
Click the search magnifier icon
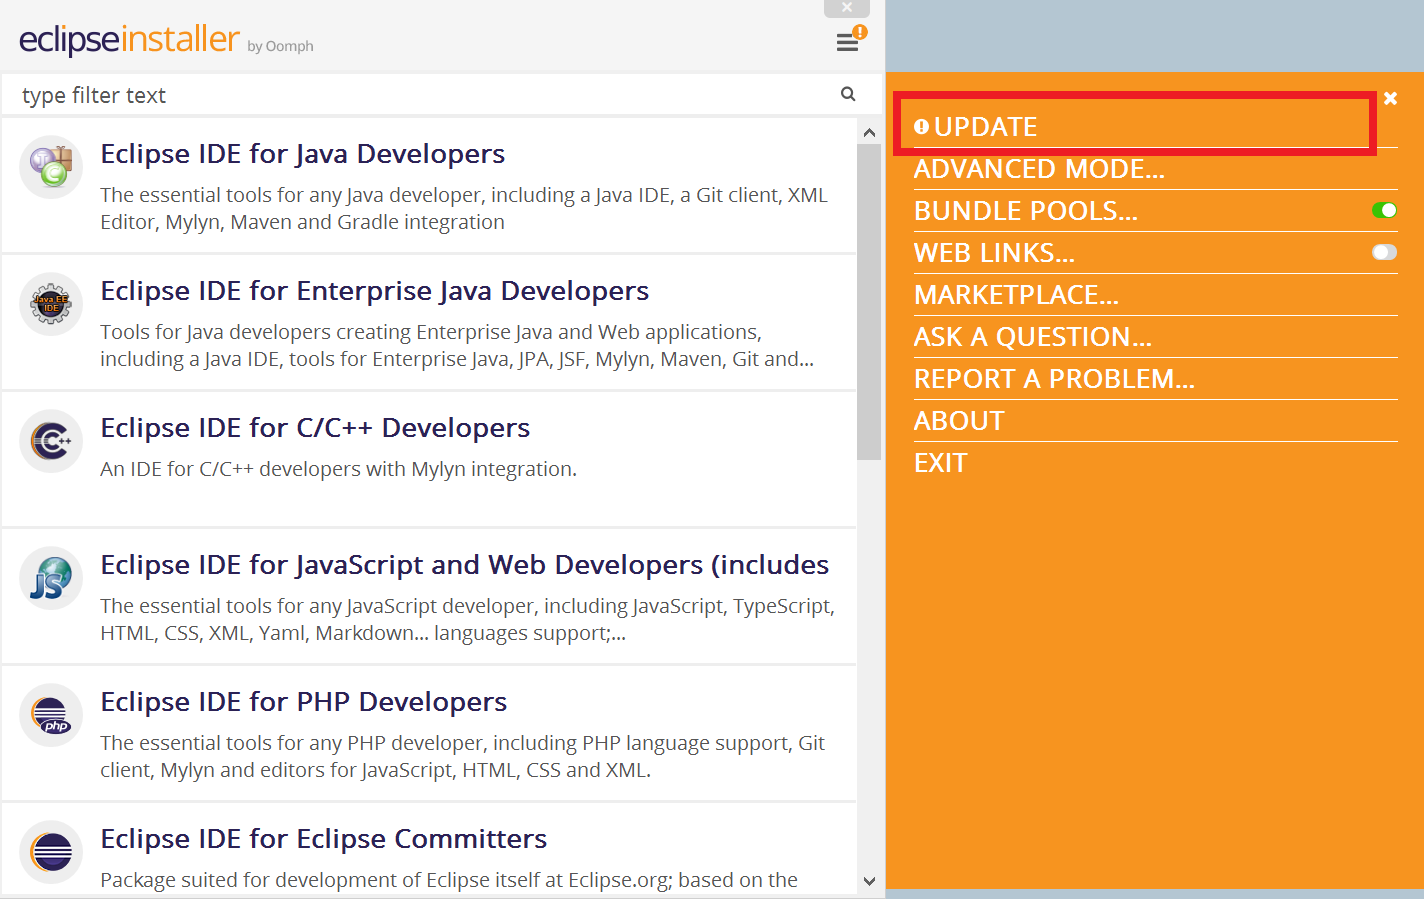848,94
